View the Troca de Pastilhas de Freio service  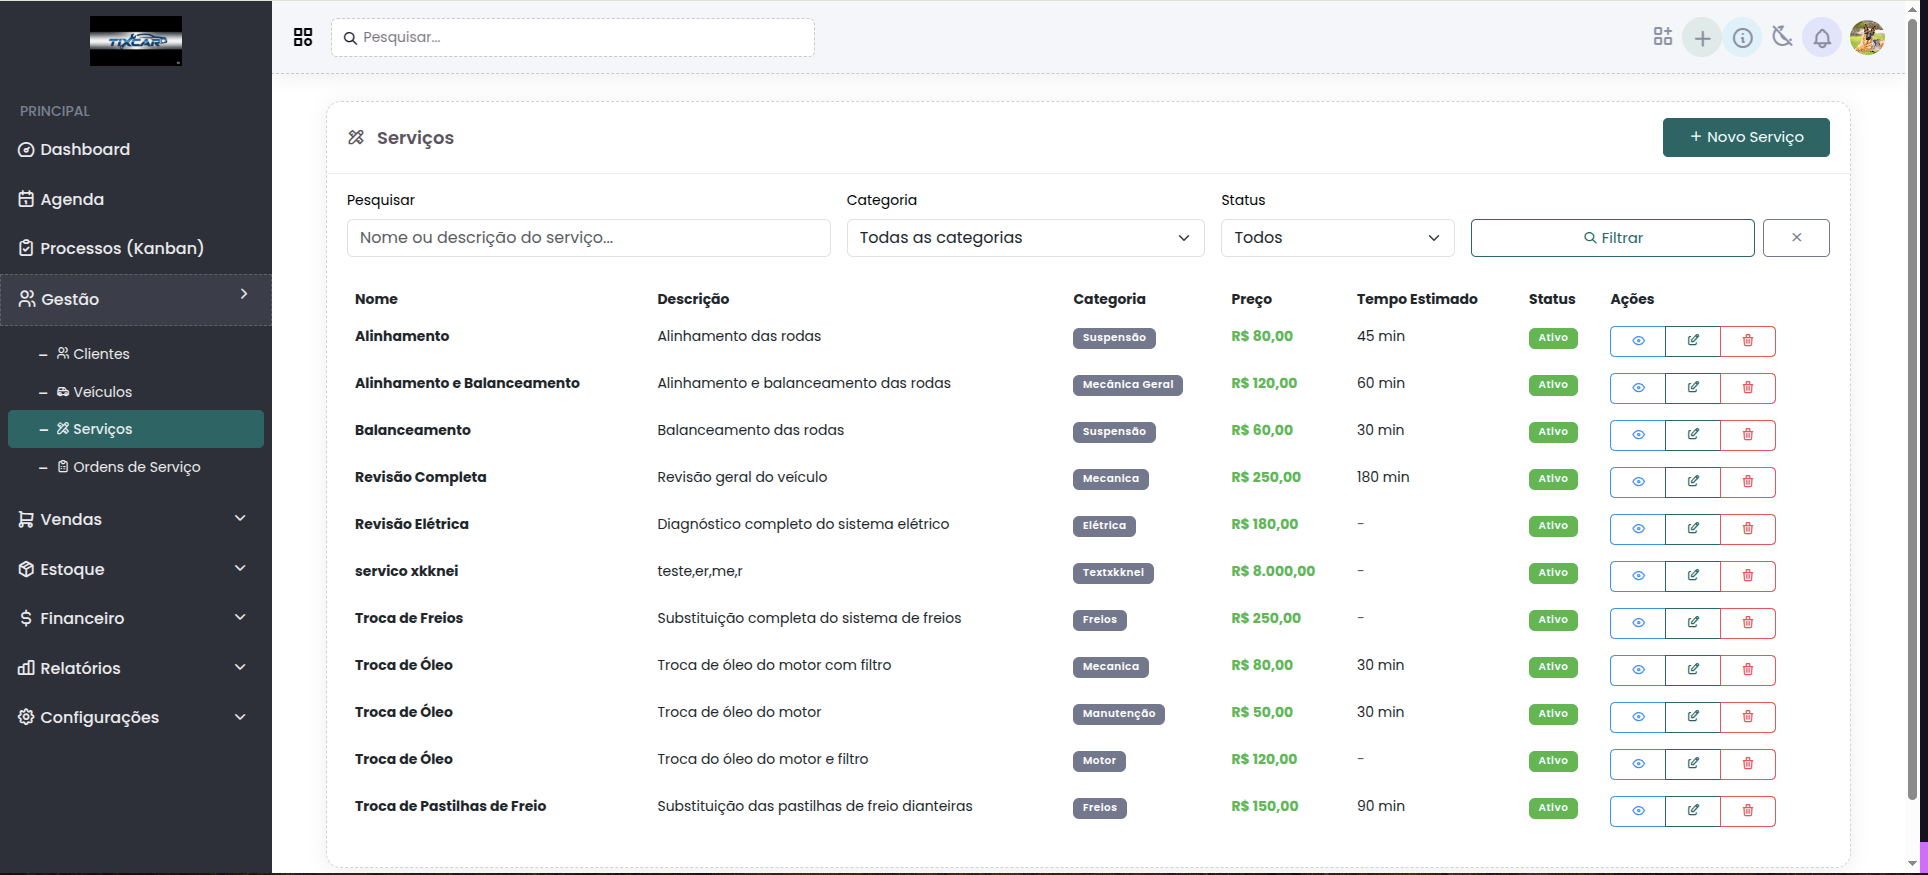pyautogui.click(x=1637, y=811)
